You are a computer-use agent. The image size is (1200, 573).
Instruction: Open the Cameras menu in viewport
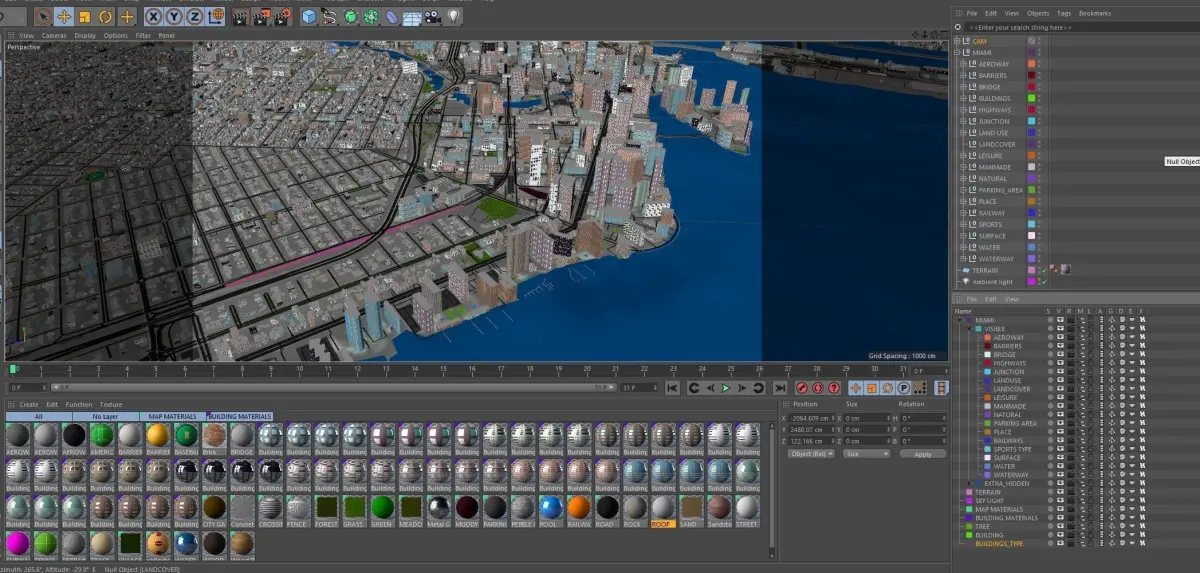[54, 35]
